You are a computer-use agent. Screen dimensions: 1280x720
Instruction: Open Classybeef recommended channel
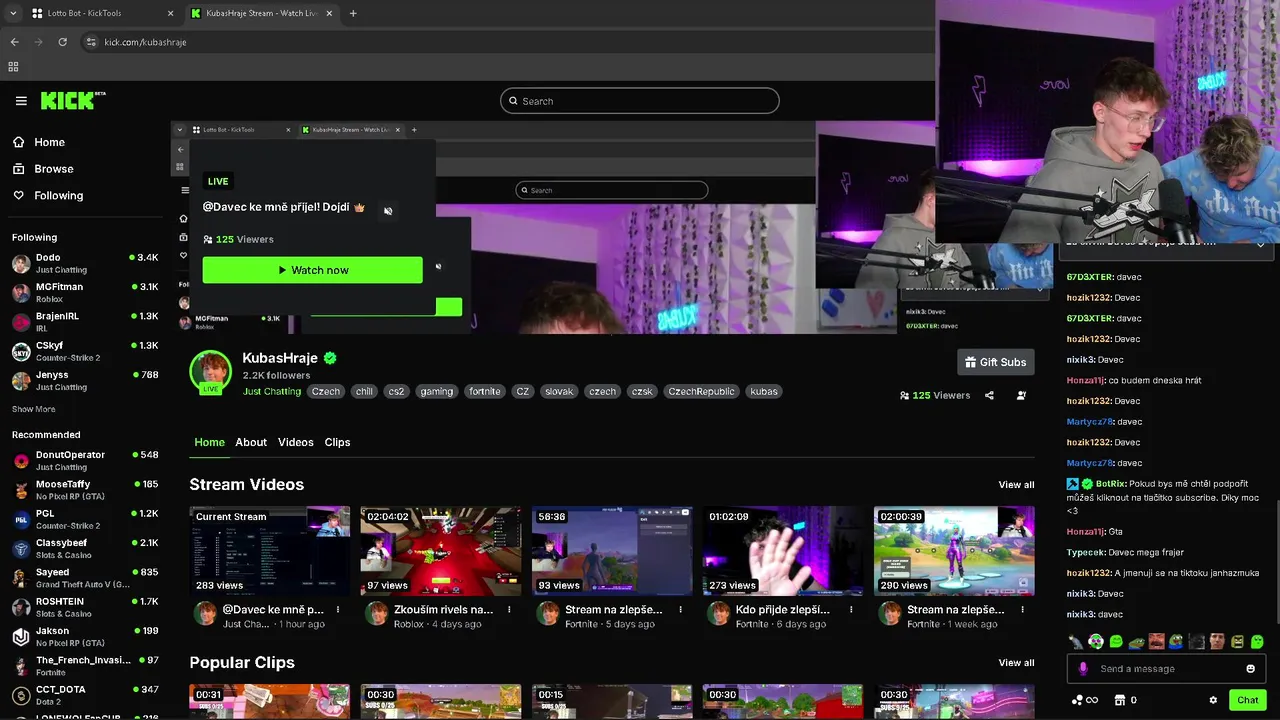click(85, 548)
